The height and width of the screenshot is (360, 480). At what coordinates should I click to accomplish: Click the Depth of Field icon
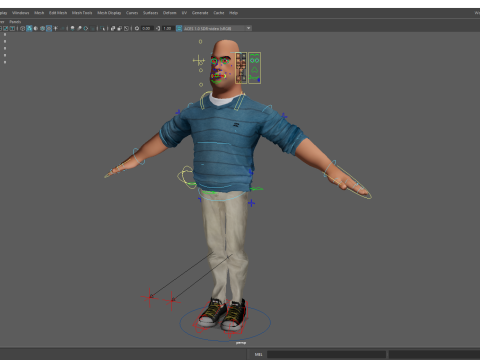(x=92, y=28)
